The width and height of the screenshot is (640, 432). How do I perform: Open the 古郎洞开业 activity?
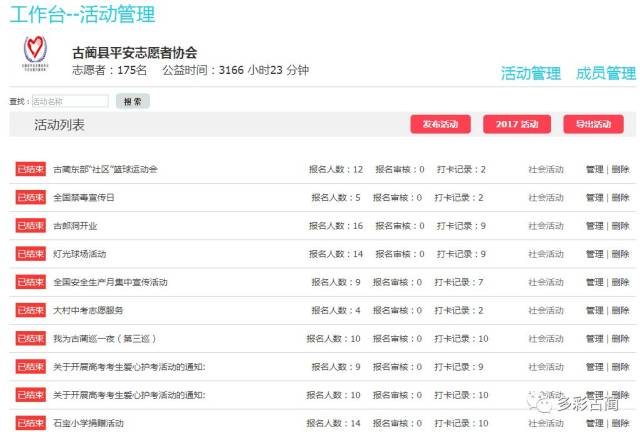tap(75, 226)
